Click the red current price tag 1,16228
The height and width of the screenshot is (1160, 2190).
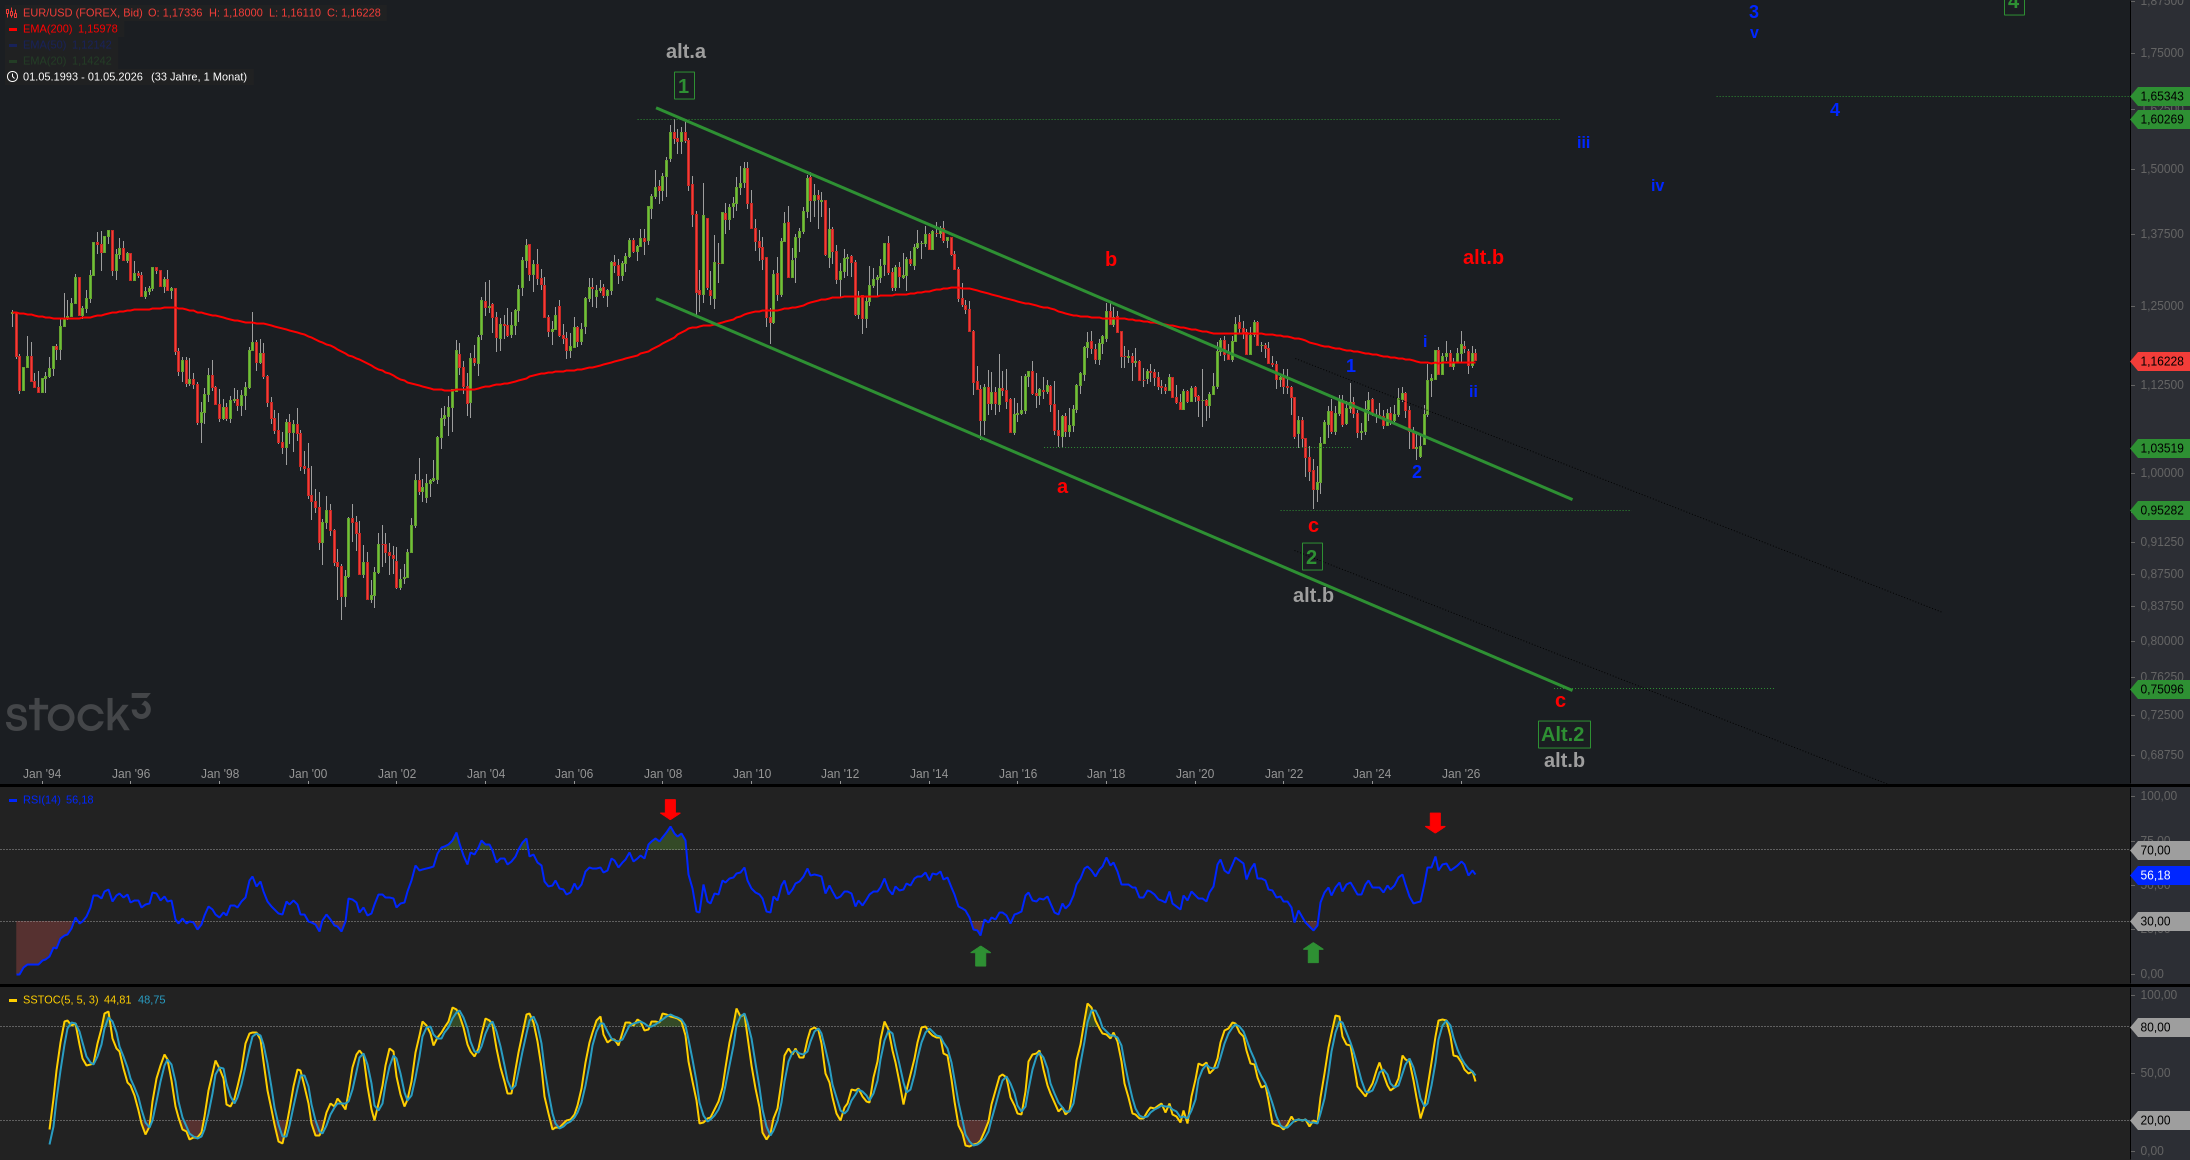click(x=2161, y=361)
